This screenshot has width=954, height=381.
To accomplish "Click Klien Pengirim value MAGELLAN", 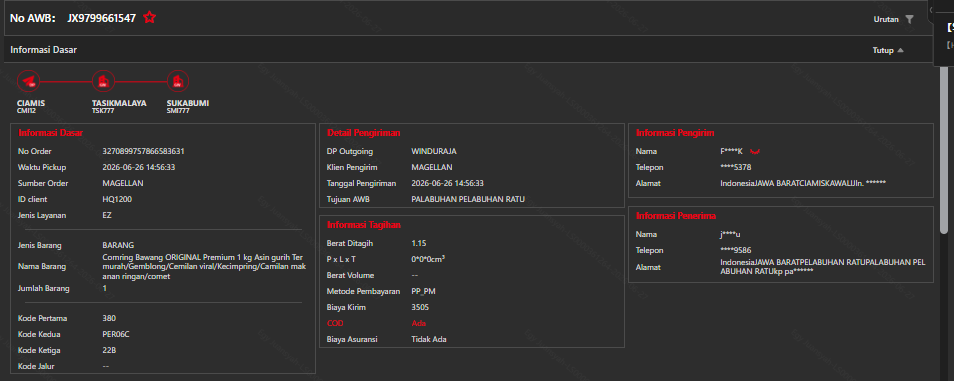I will 432,167.
